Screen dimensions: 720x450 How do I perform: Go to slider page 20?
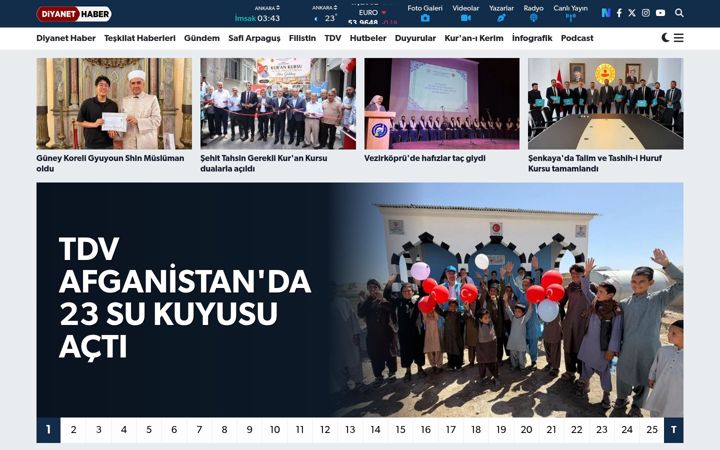point(526,430)
